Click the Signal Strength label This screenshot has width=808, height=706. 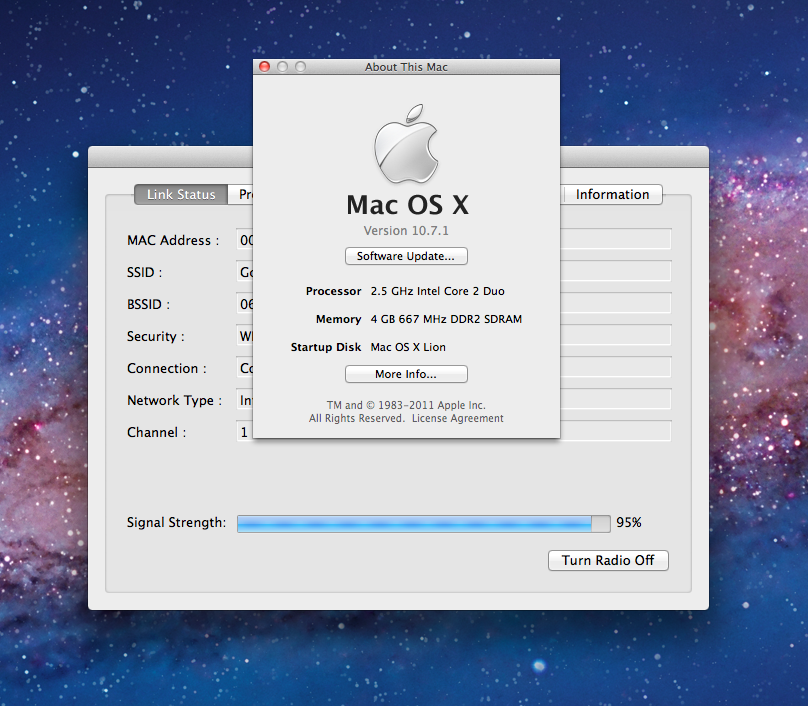pos(176,523)
